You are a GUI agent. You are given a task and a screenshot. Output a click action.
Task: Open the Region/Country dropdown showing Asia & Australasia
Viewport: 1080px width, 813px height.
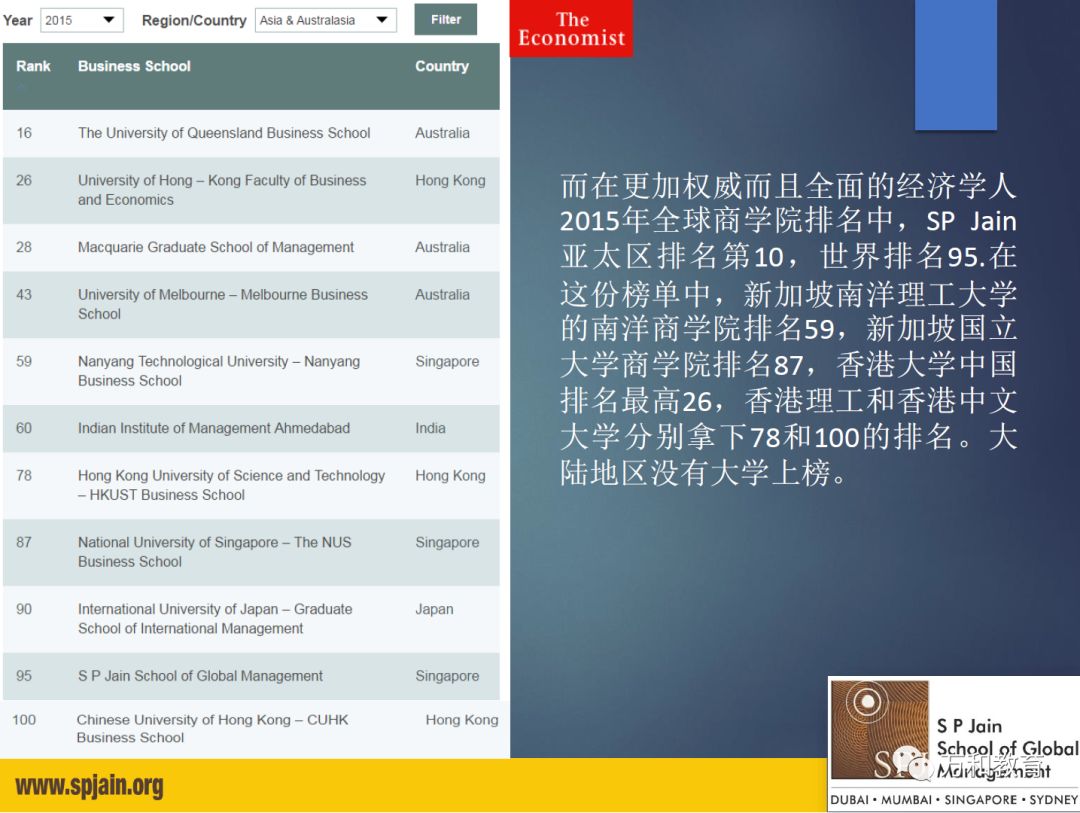coord(326,20)
